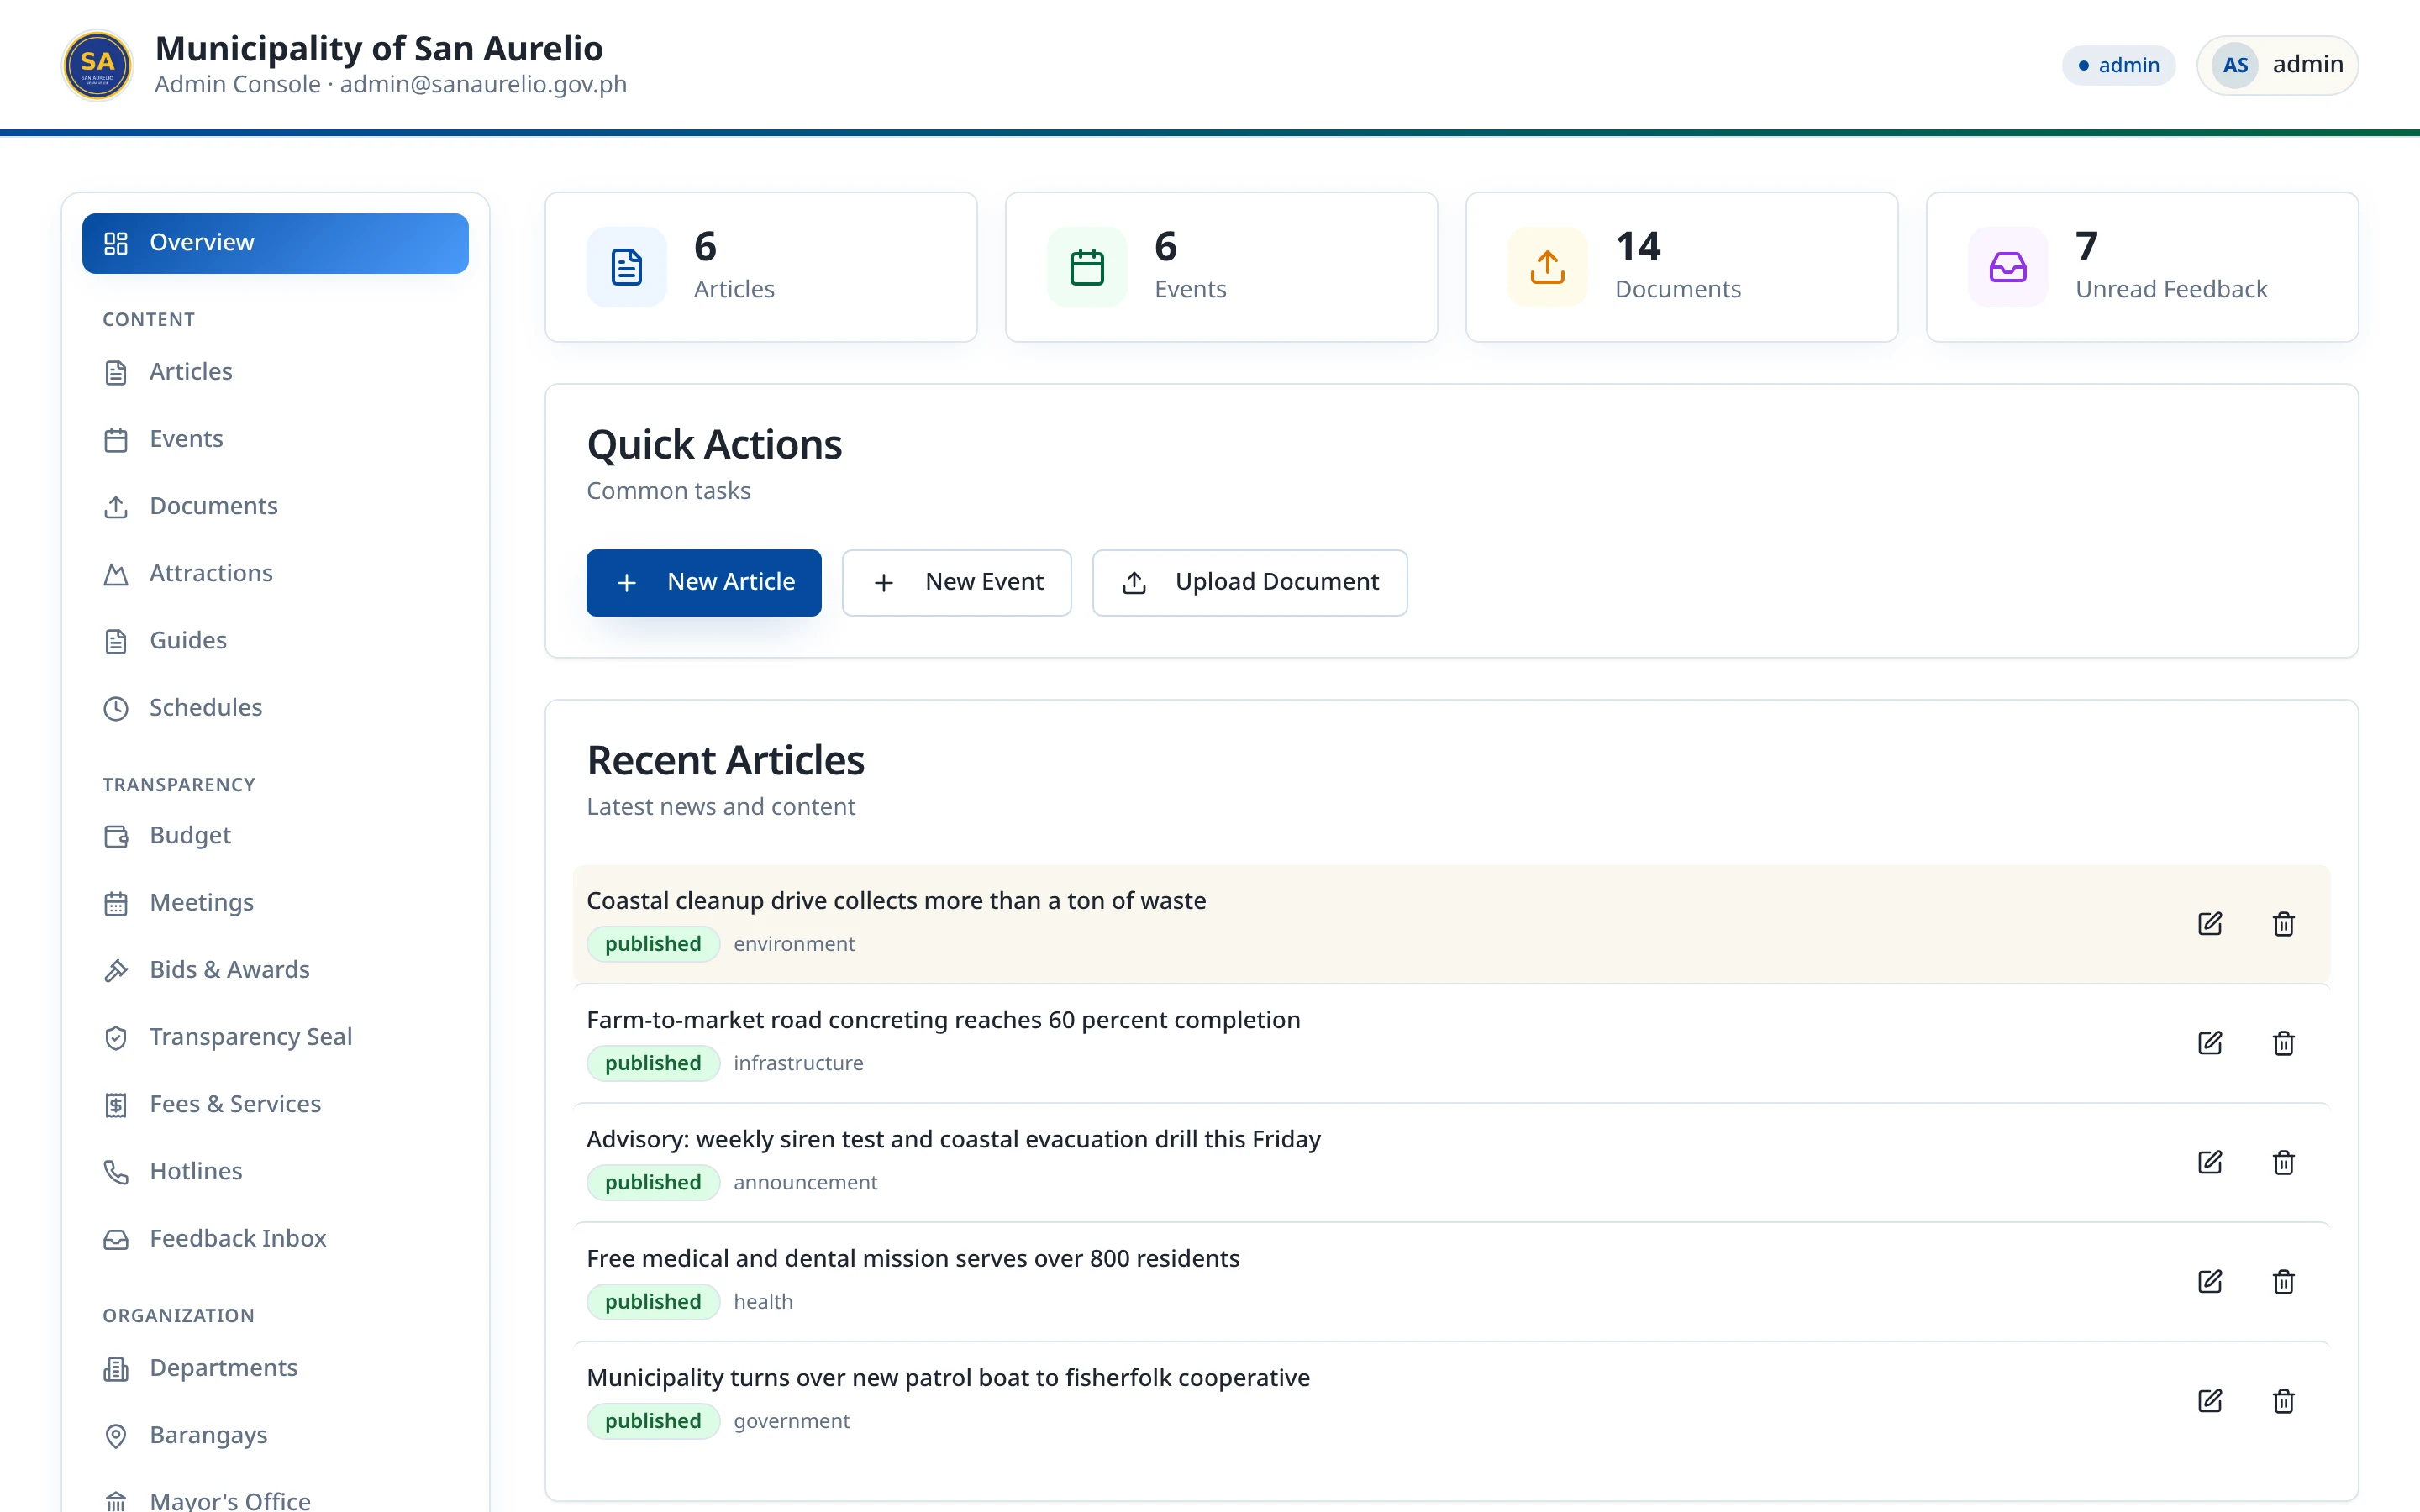
Task: Delete the siren test advisory article
Action: (2284, 1162)
